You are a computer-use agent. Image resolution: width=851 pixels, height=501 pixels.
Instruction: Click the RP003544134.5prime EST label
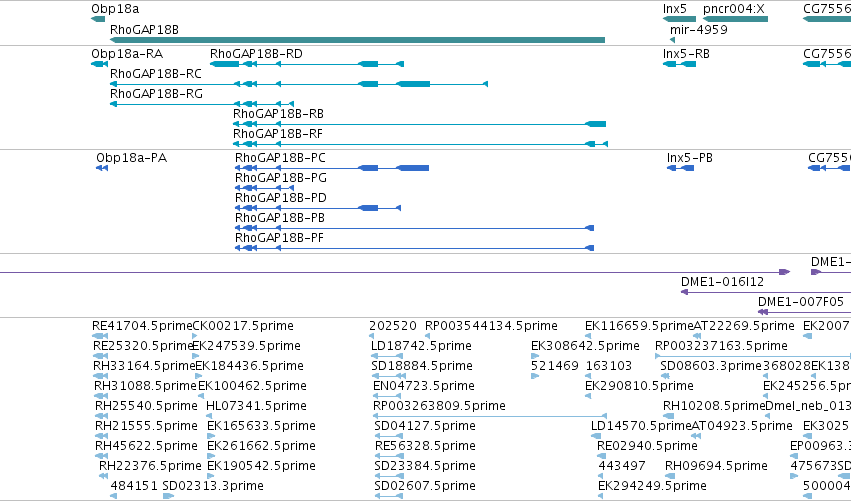(x=491, y=326)
